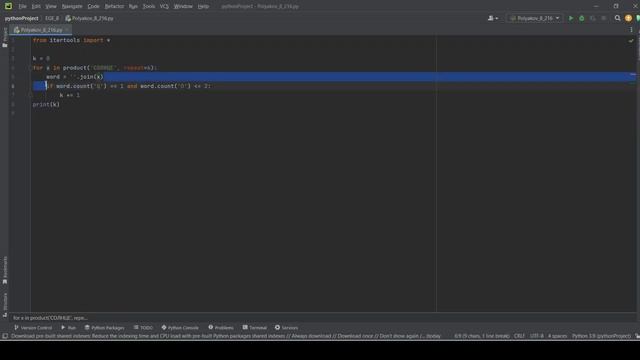Restore down the PyCharm window
Screen dimensions: 640x360
pos(616,6)
